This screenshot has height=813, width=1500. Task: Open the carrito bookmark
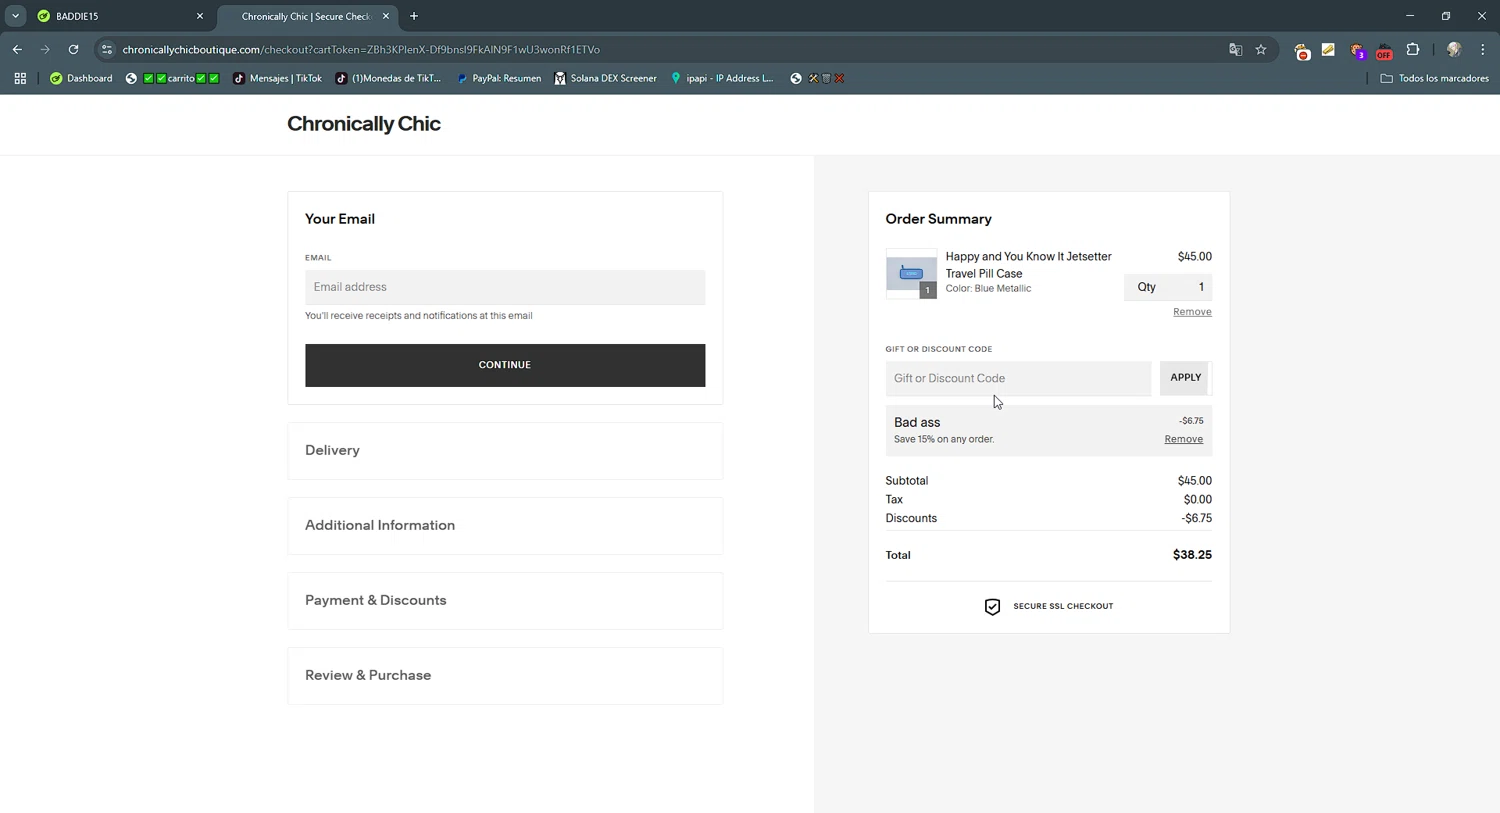pyautogui.click(x=172, y=78)
